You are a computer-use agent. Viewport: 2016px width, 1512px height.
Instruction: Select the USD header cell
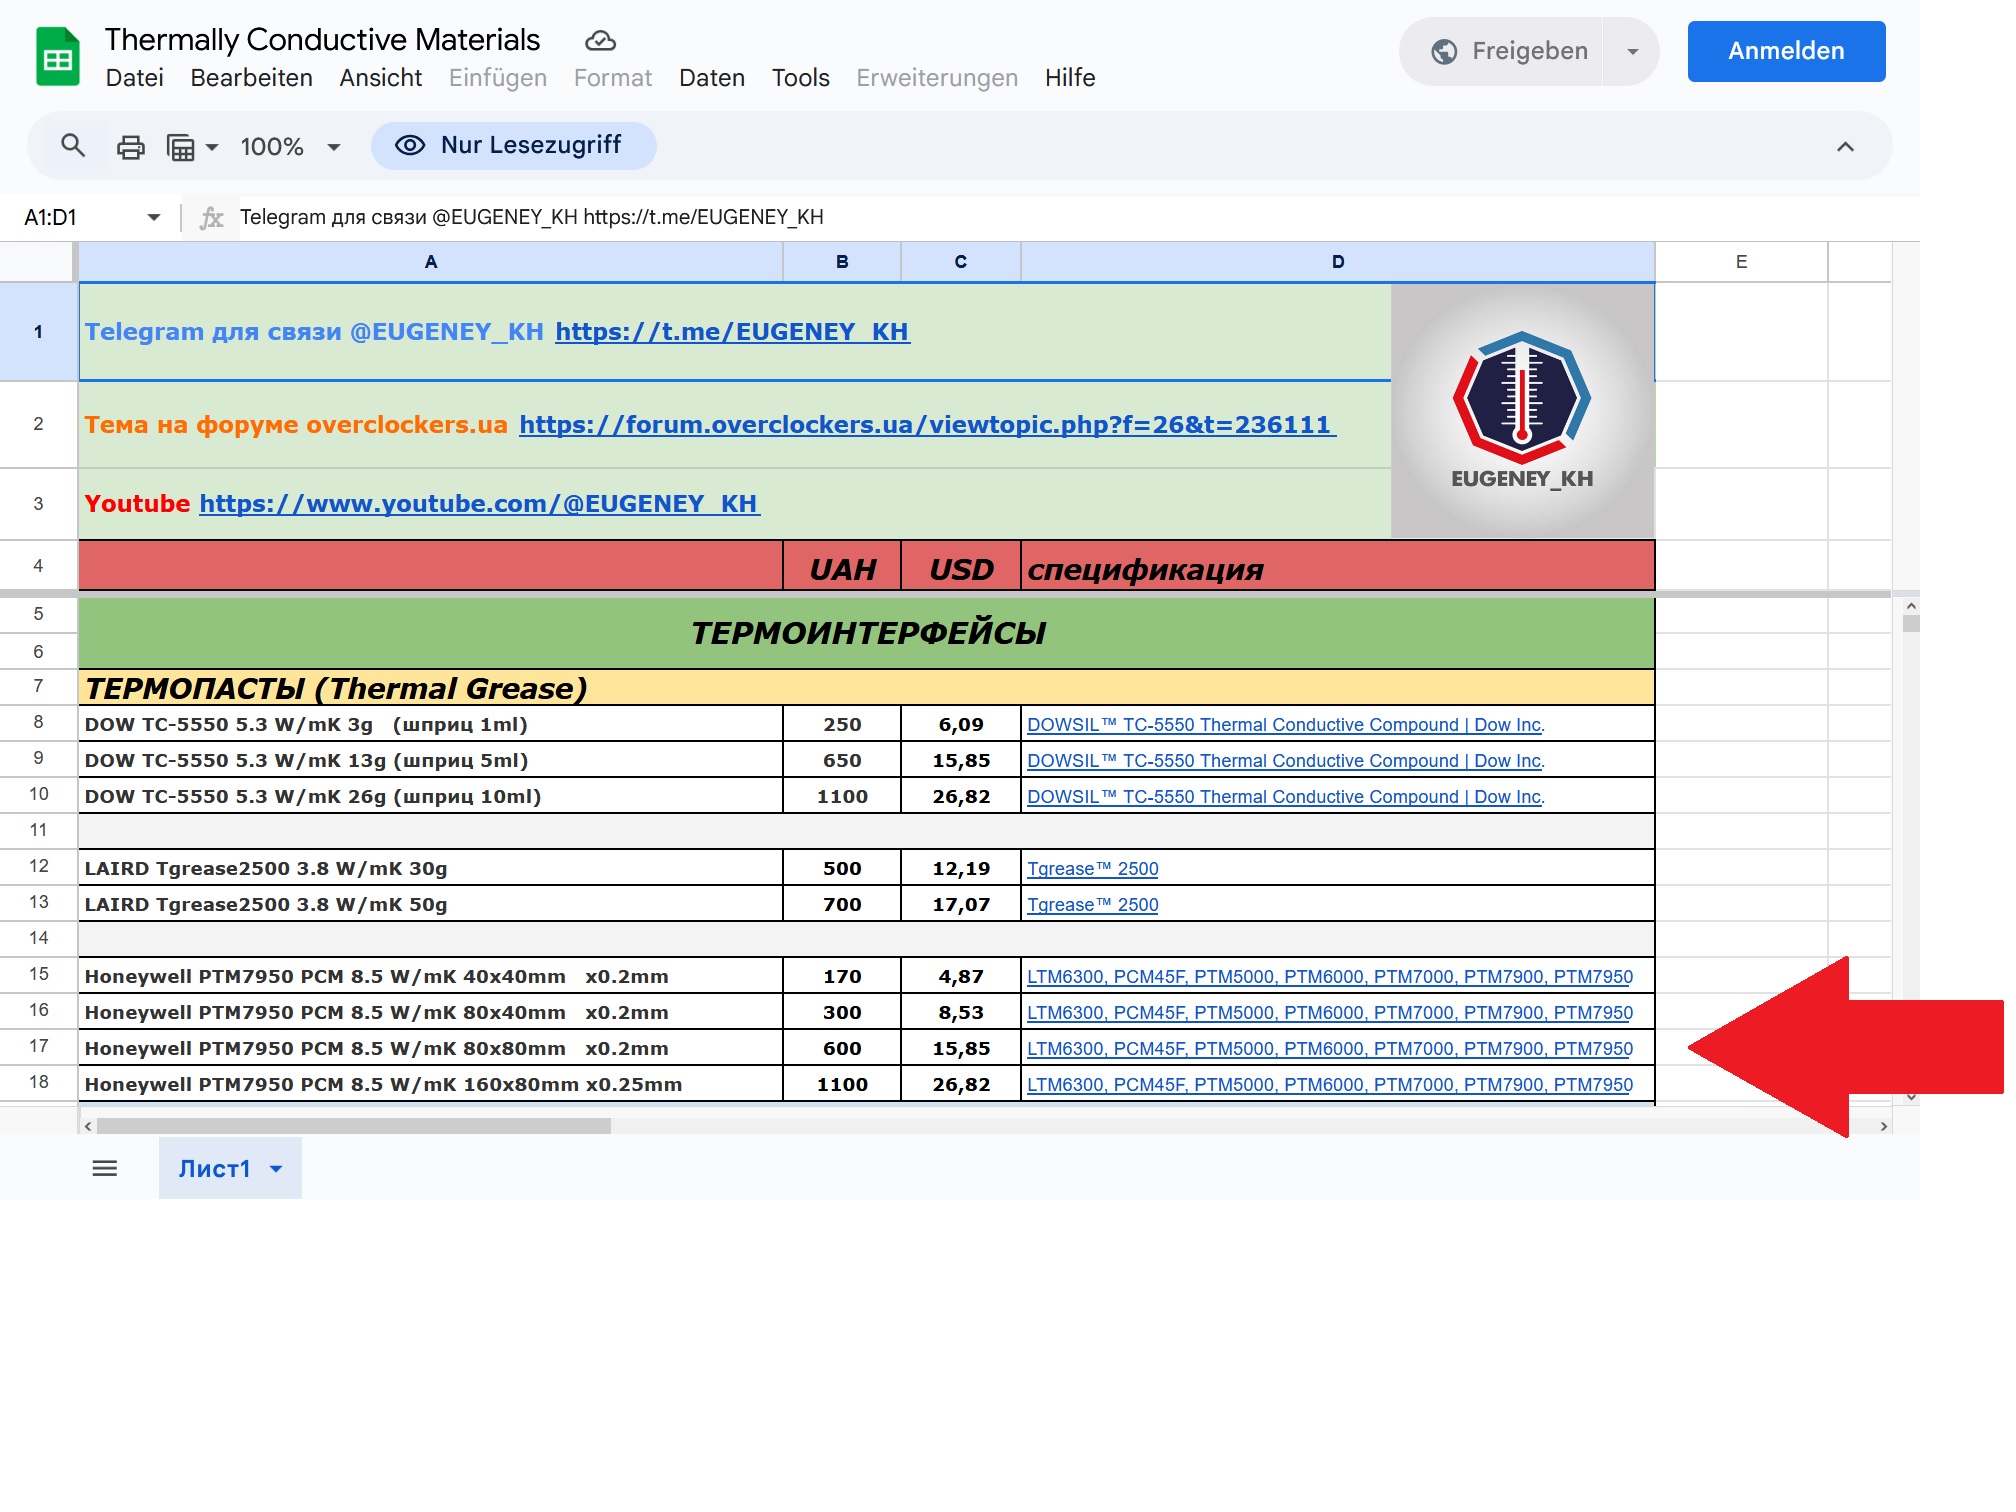pos(961,566)
